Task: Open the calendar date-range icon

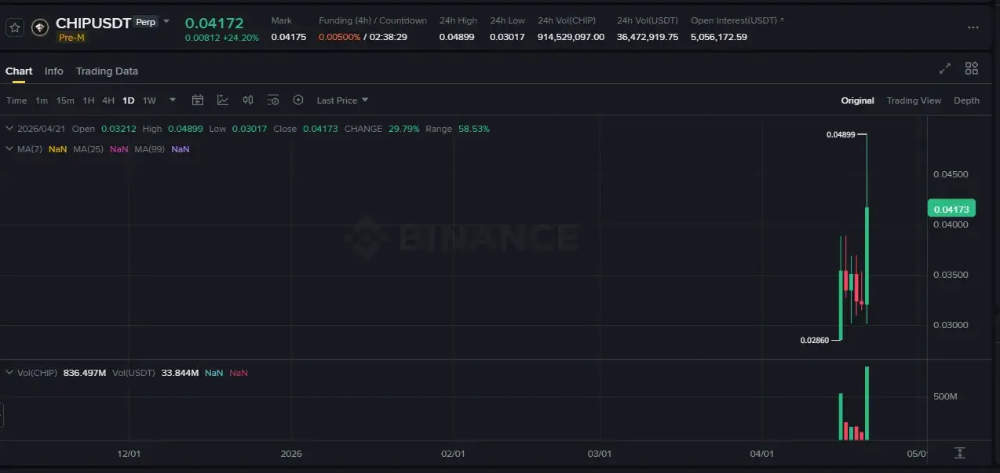Action: 198,100
